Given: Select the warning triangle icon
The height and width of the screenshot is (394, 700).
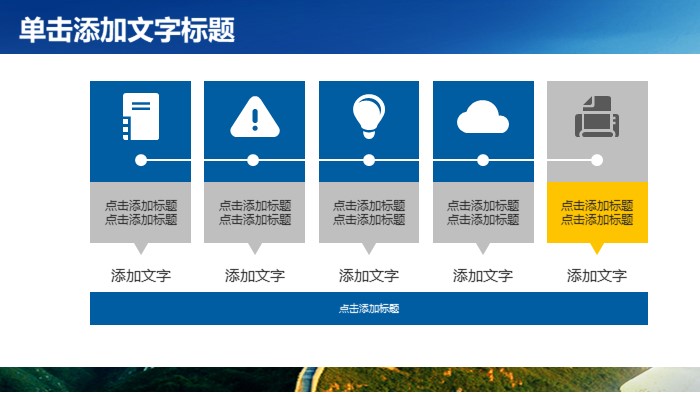Looking at the screenshot, I should (255, 116).
